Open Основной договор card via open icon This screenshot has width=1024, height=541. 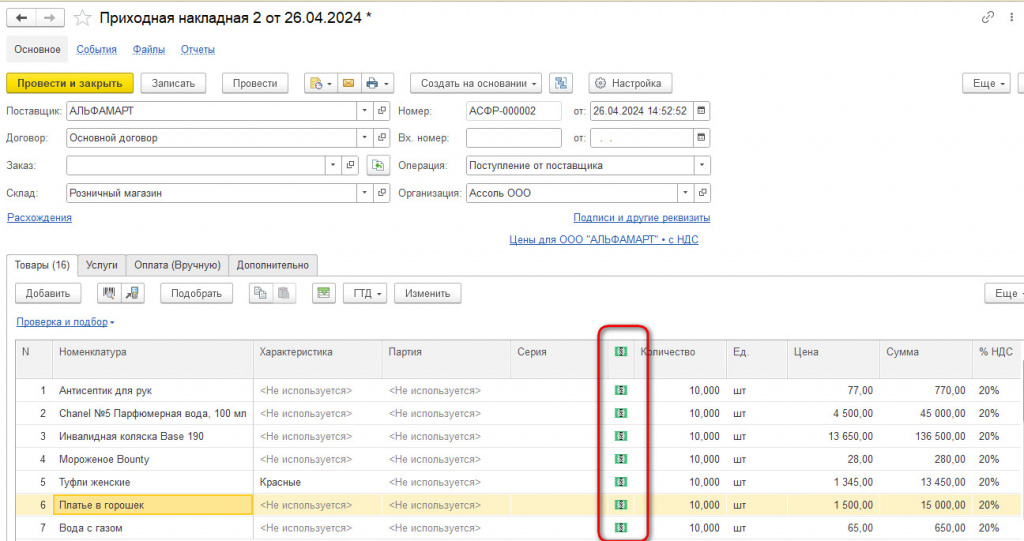coord(382,138)
